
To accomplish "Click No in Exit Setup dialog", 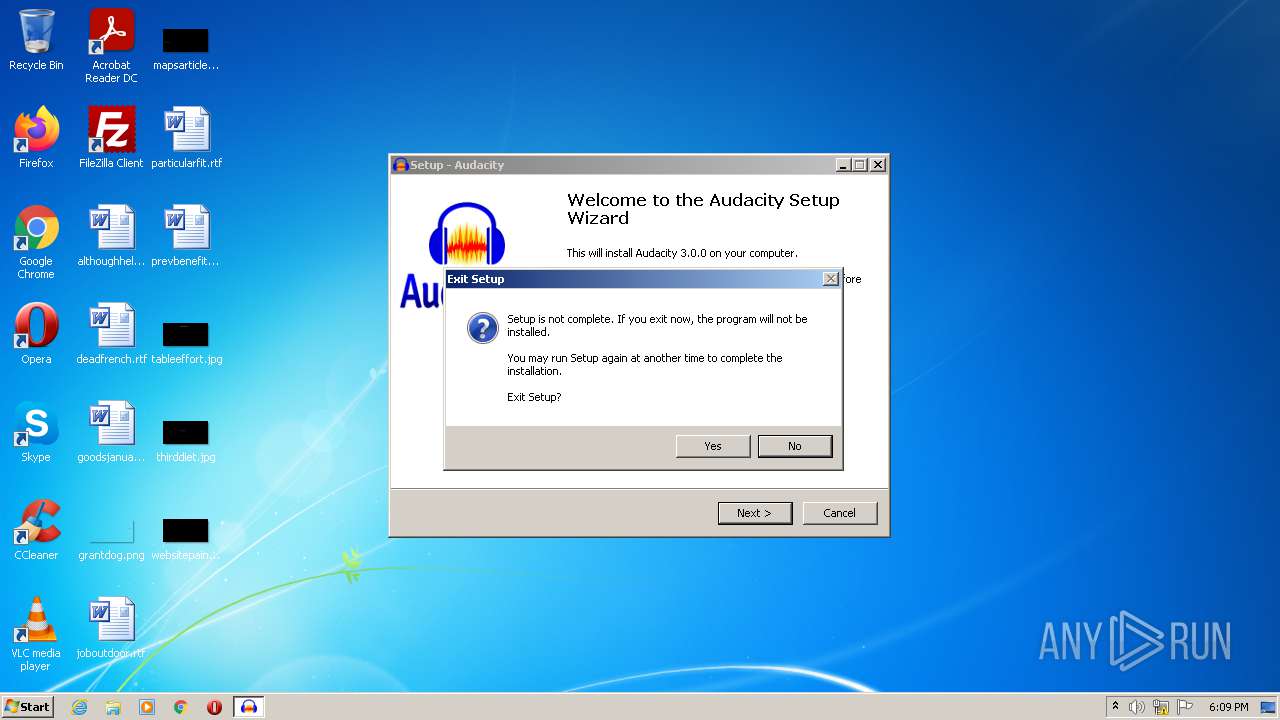I will point(794,446).
